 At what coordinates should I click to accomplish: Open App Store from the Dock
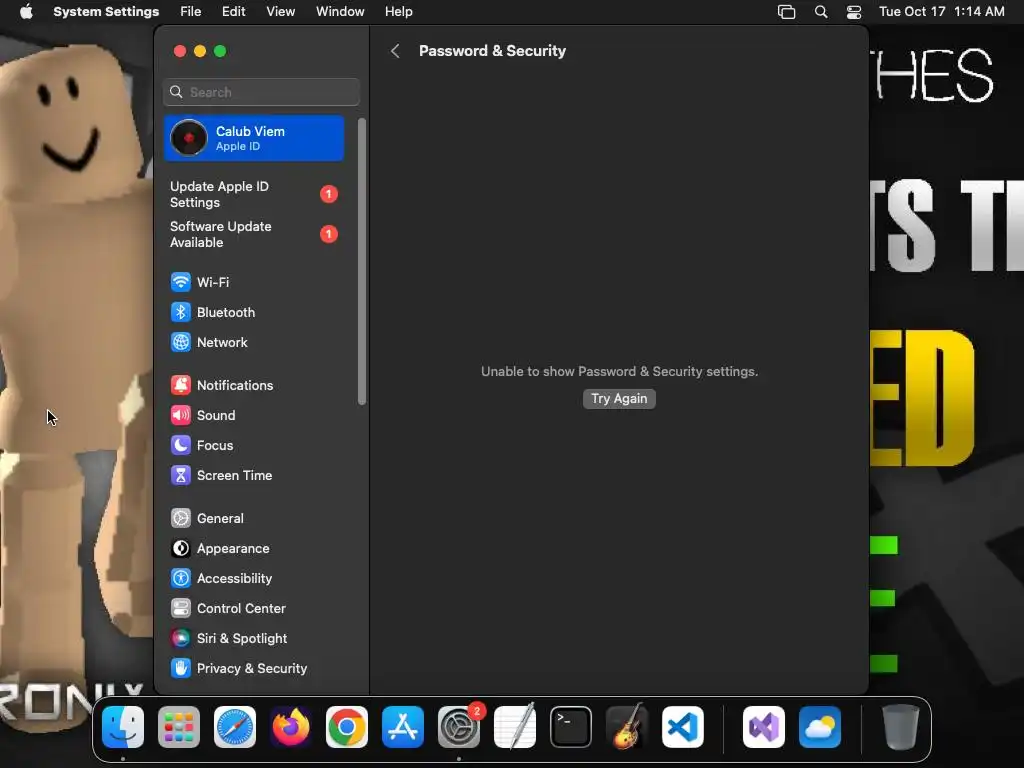(x=403, y=727)
